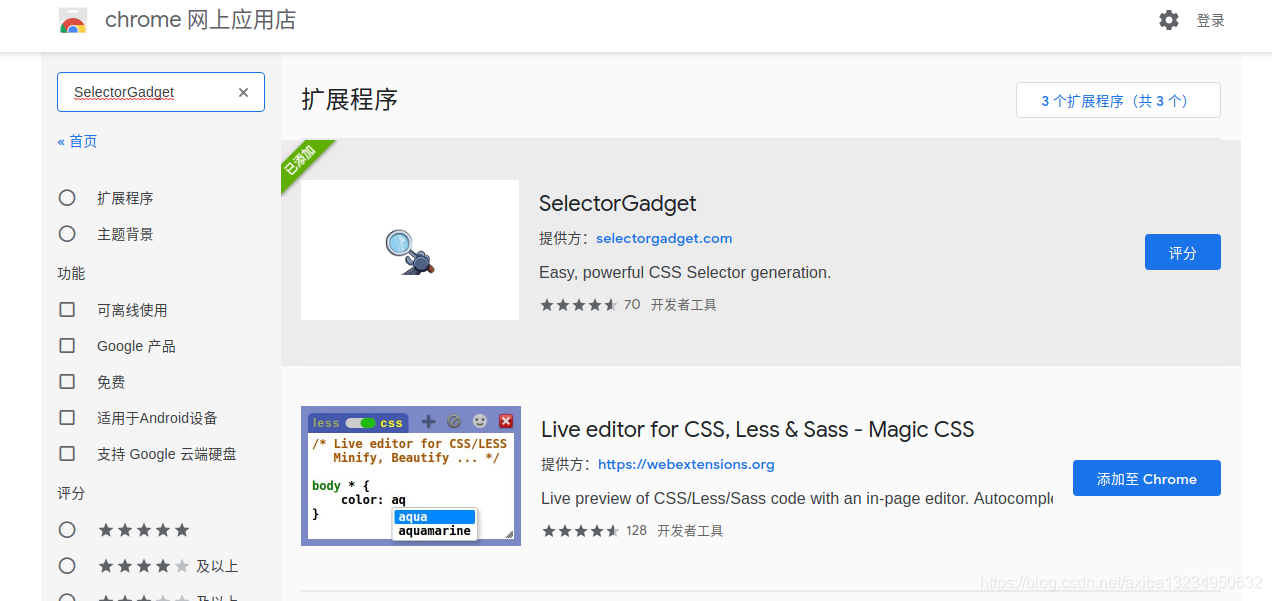
Task: Select the 主题背景 radio button
Action: click(67, 234)
